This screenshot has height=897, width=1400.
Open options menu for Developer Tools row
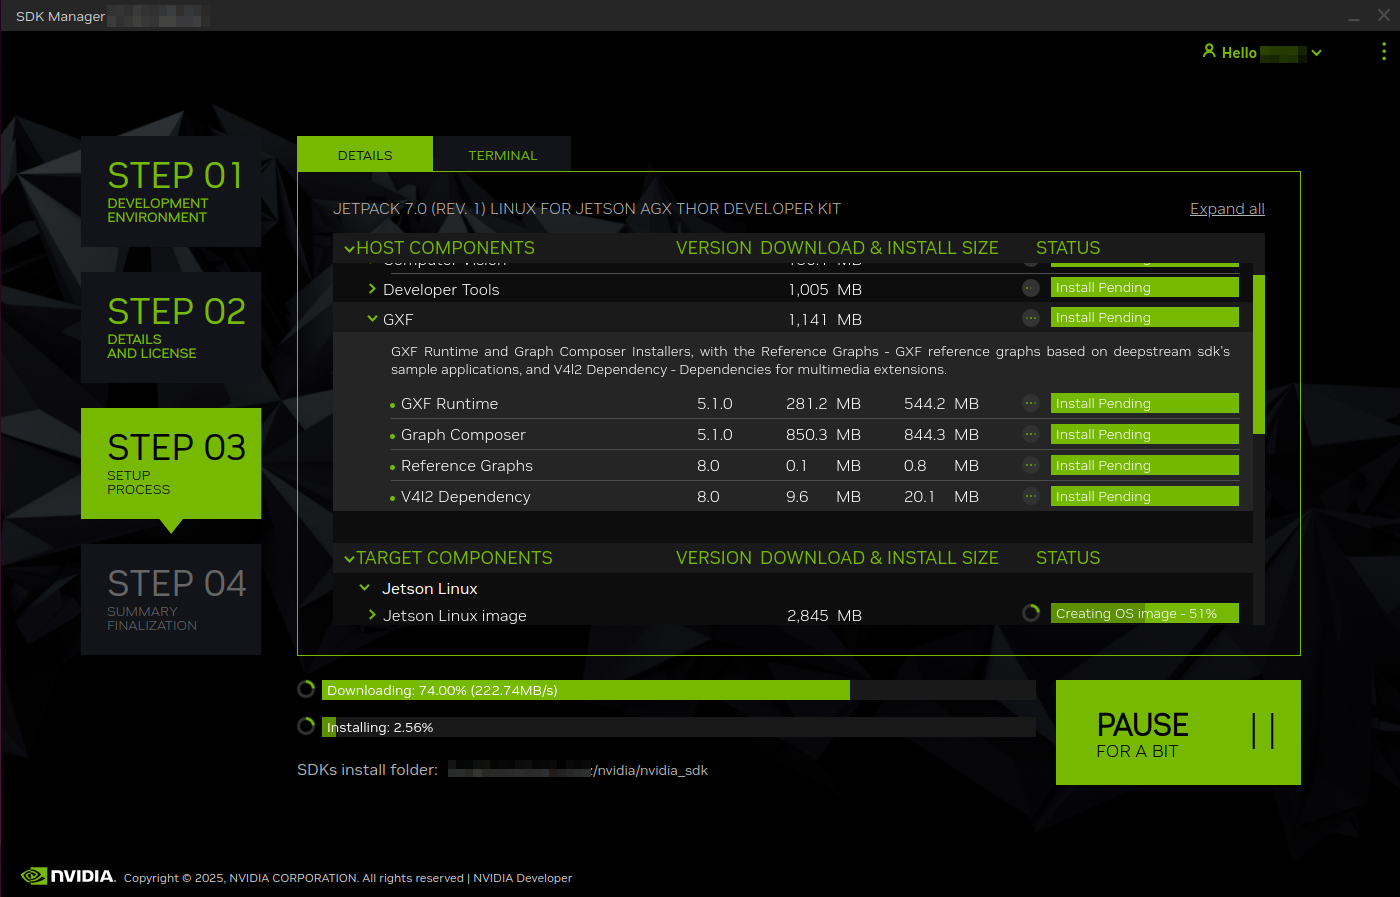pyautogui.click(x=1031, y=288)
